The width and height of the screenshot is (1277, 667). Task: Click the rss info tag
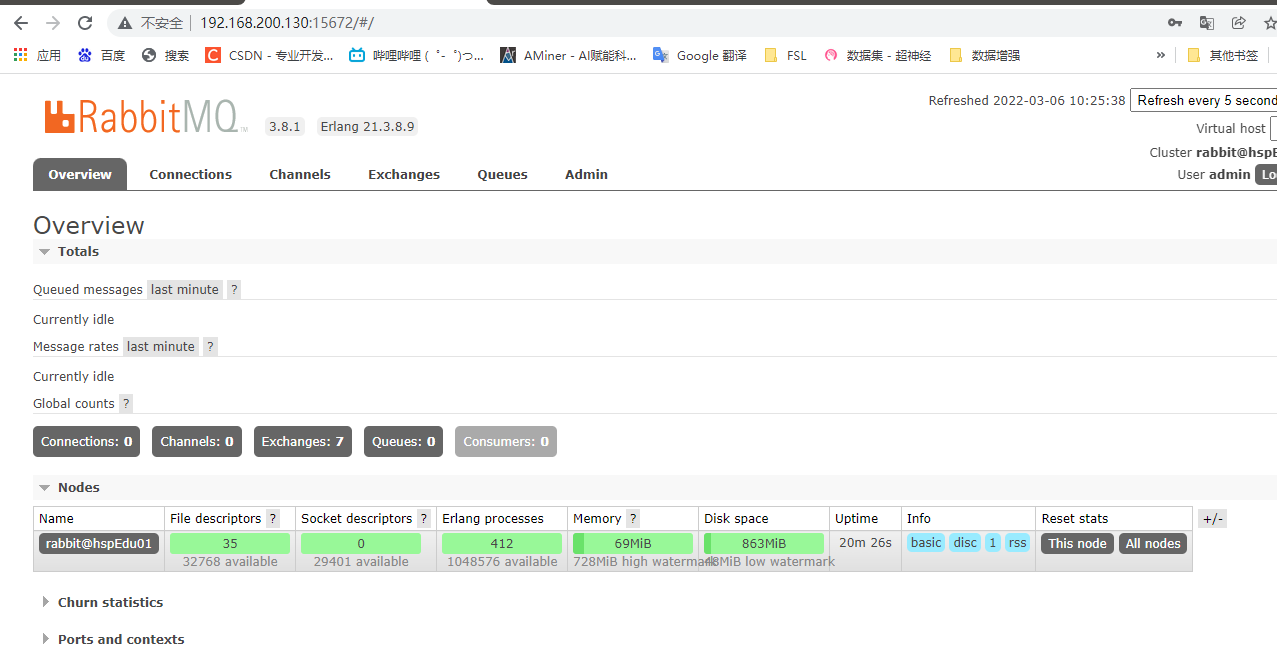(1017, 542)
